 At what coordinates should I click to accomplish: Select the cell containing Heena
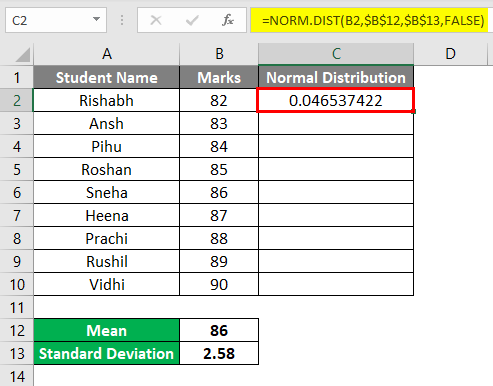tap(107, 215)
